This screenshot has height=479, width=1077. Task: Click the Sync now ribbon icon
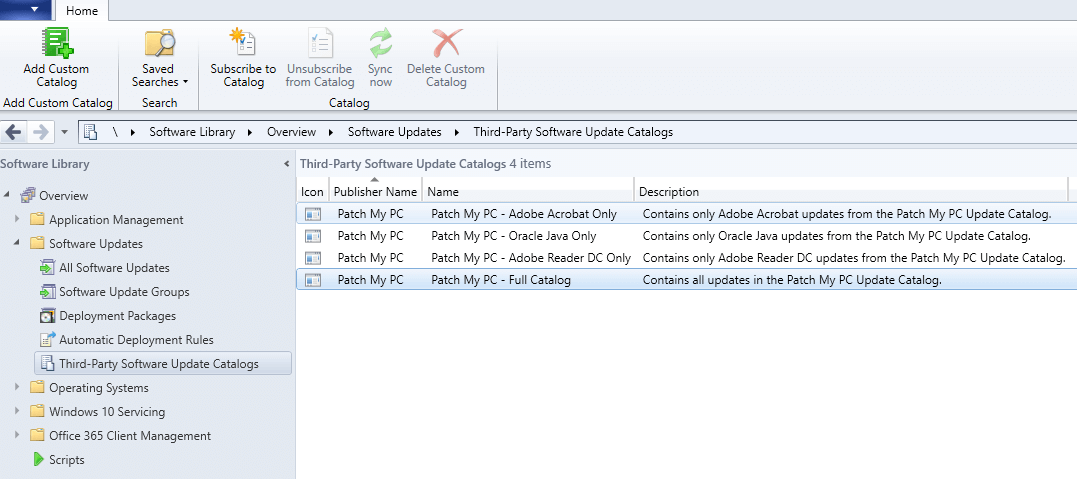(x=380, y=44)
